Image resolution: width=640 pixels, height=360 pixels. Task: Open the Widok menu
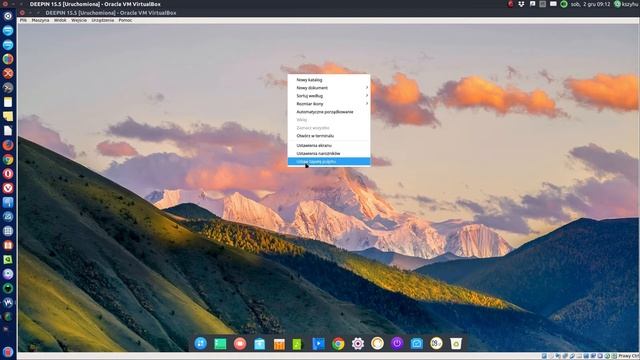click(x=60, y=20)
